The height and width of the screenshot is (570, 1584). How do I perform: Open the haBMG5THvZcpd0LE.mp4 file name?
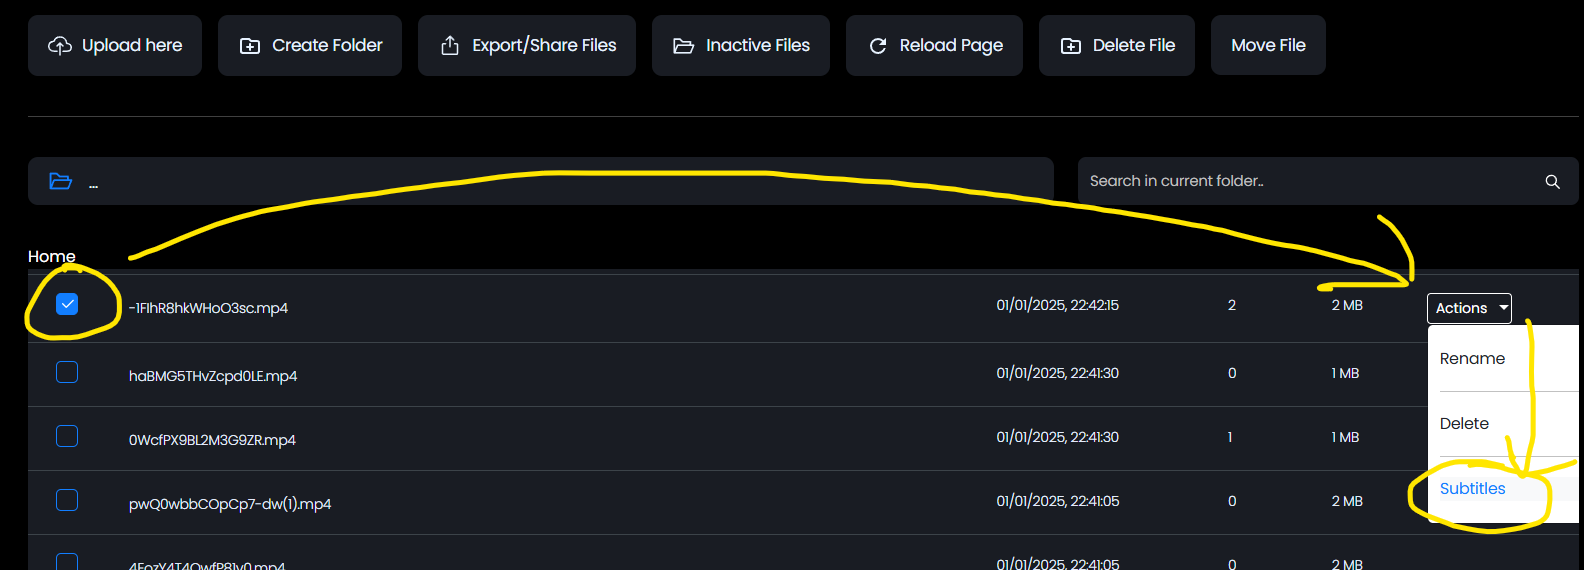pyautogui.click(x=213, y=376)
